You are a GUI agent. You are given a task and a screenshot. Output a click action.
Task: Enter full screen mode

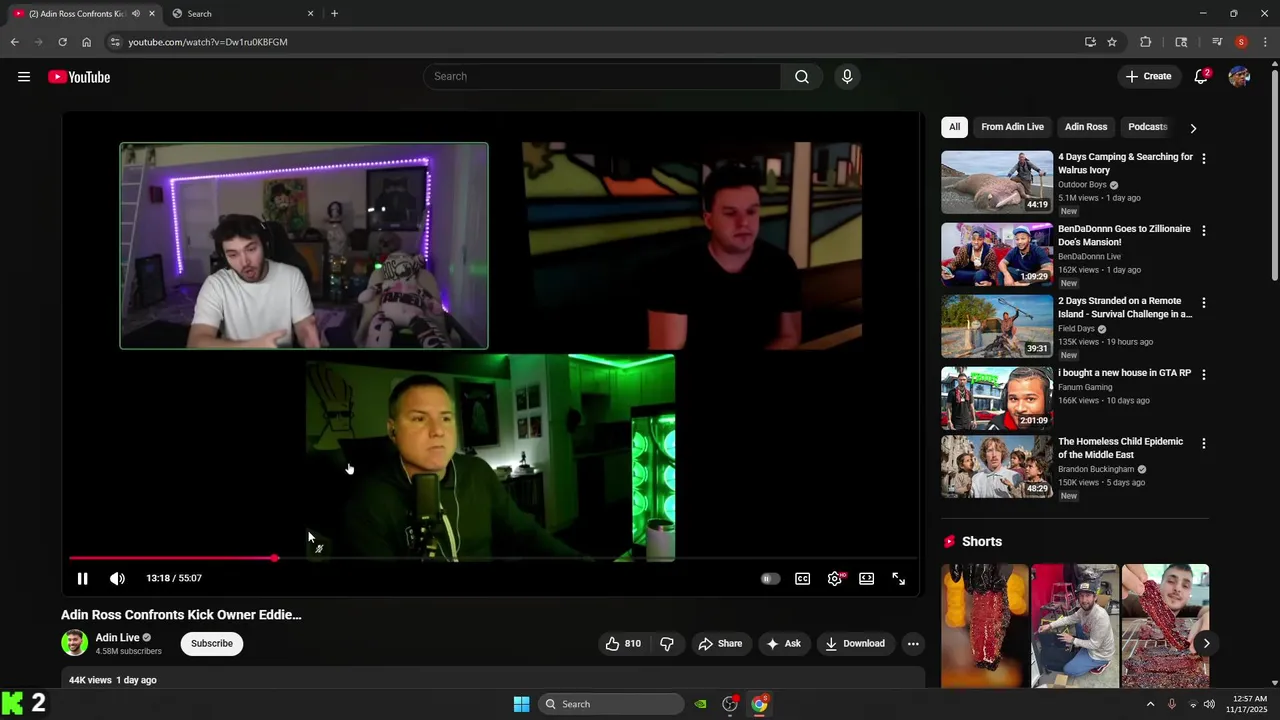pos(899,578)
